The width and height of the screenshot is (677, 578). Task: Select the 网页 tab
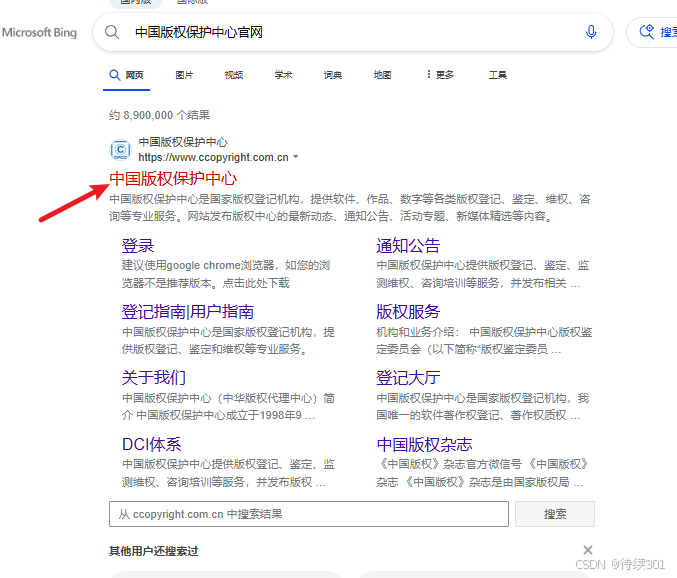click(x=127, y=75)
